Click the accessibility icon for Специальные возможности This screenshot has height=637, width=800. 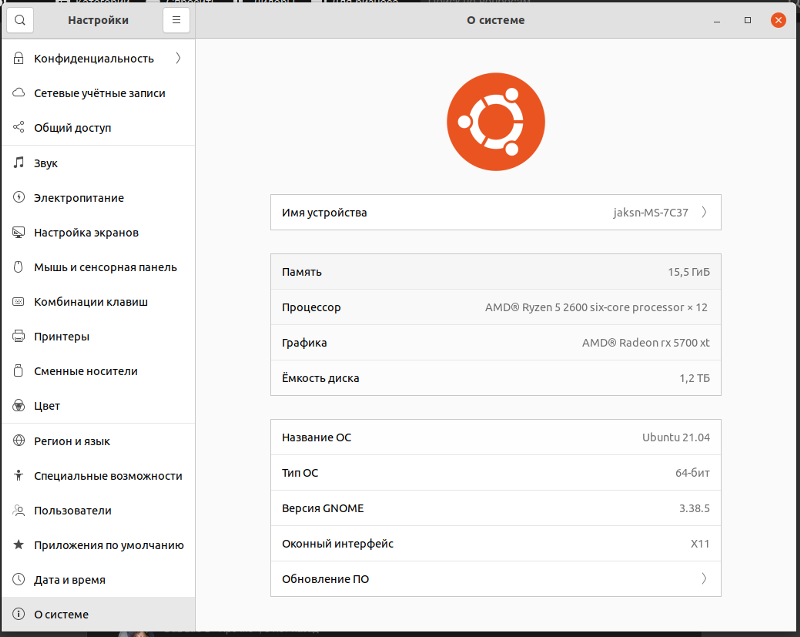(x=18, y=475)
